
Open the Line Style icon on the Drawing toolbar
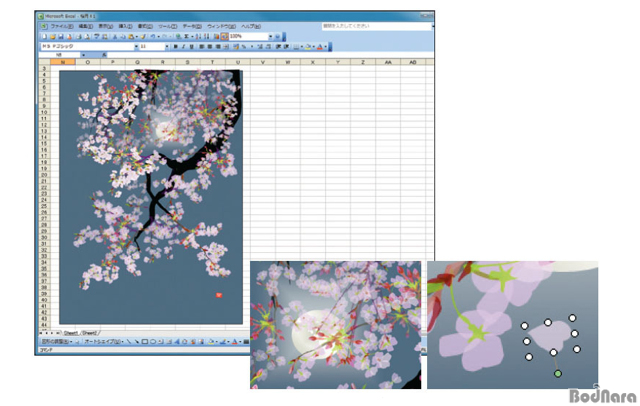246,342
